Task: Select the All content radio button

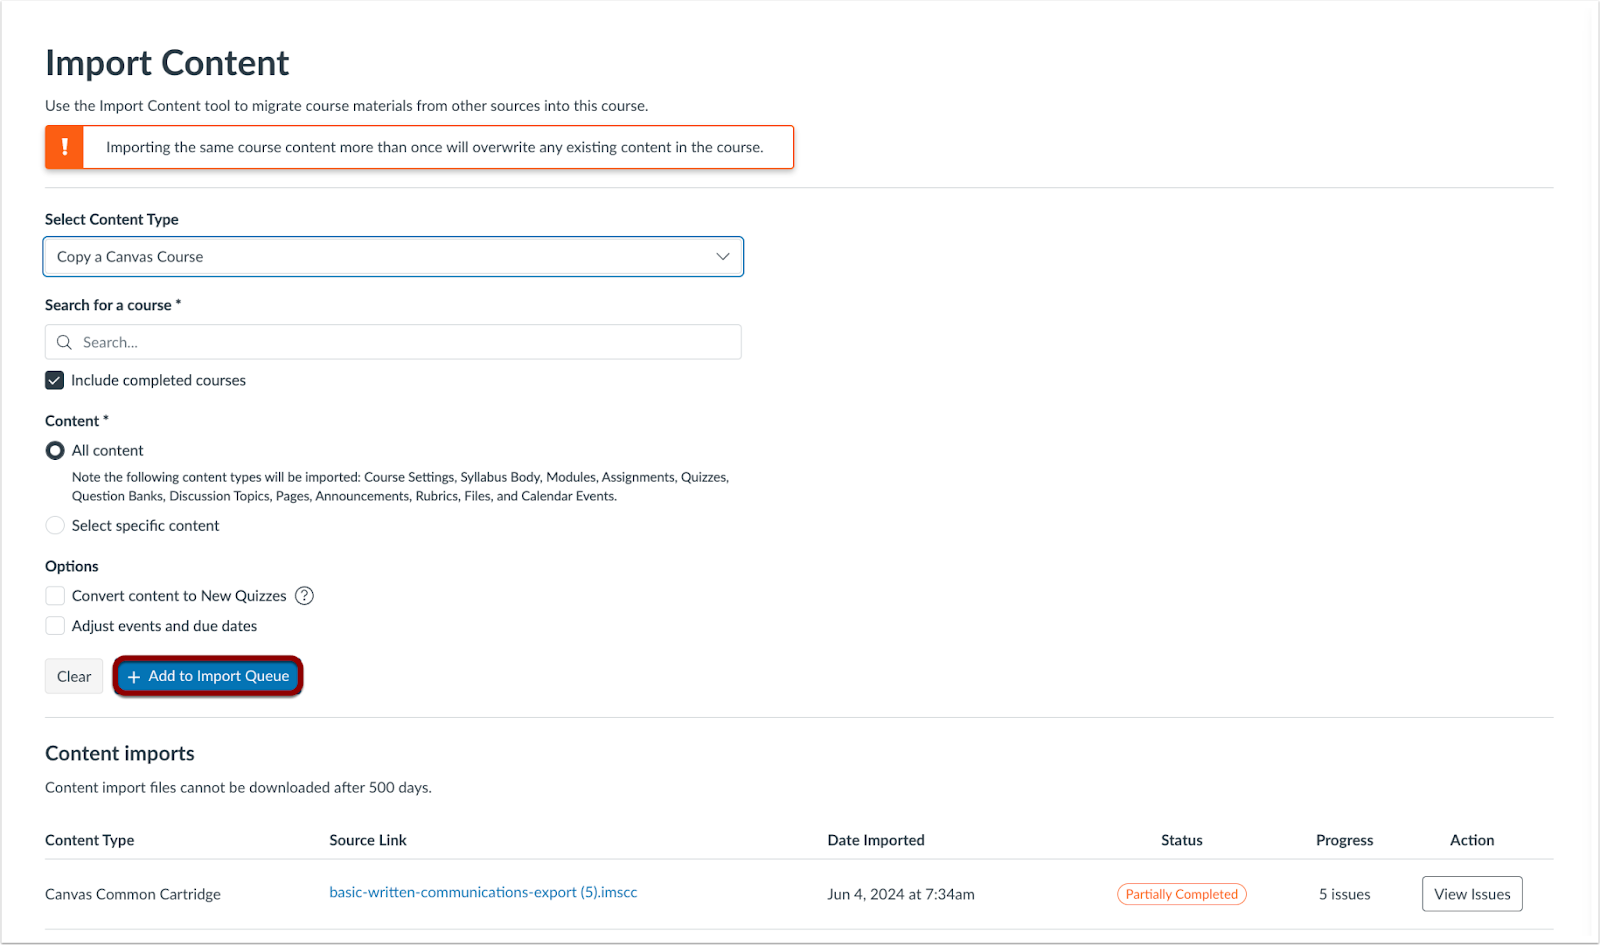Action: click(55, 450)
